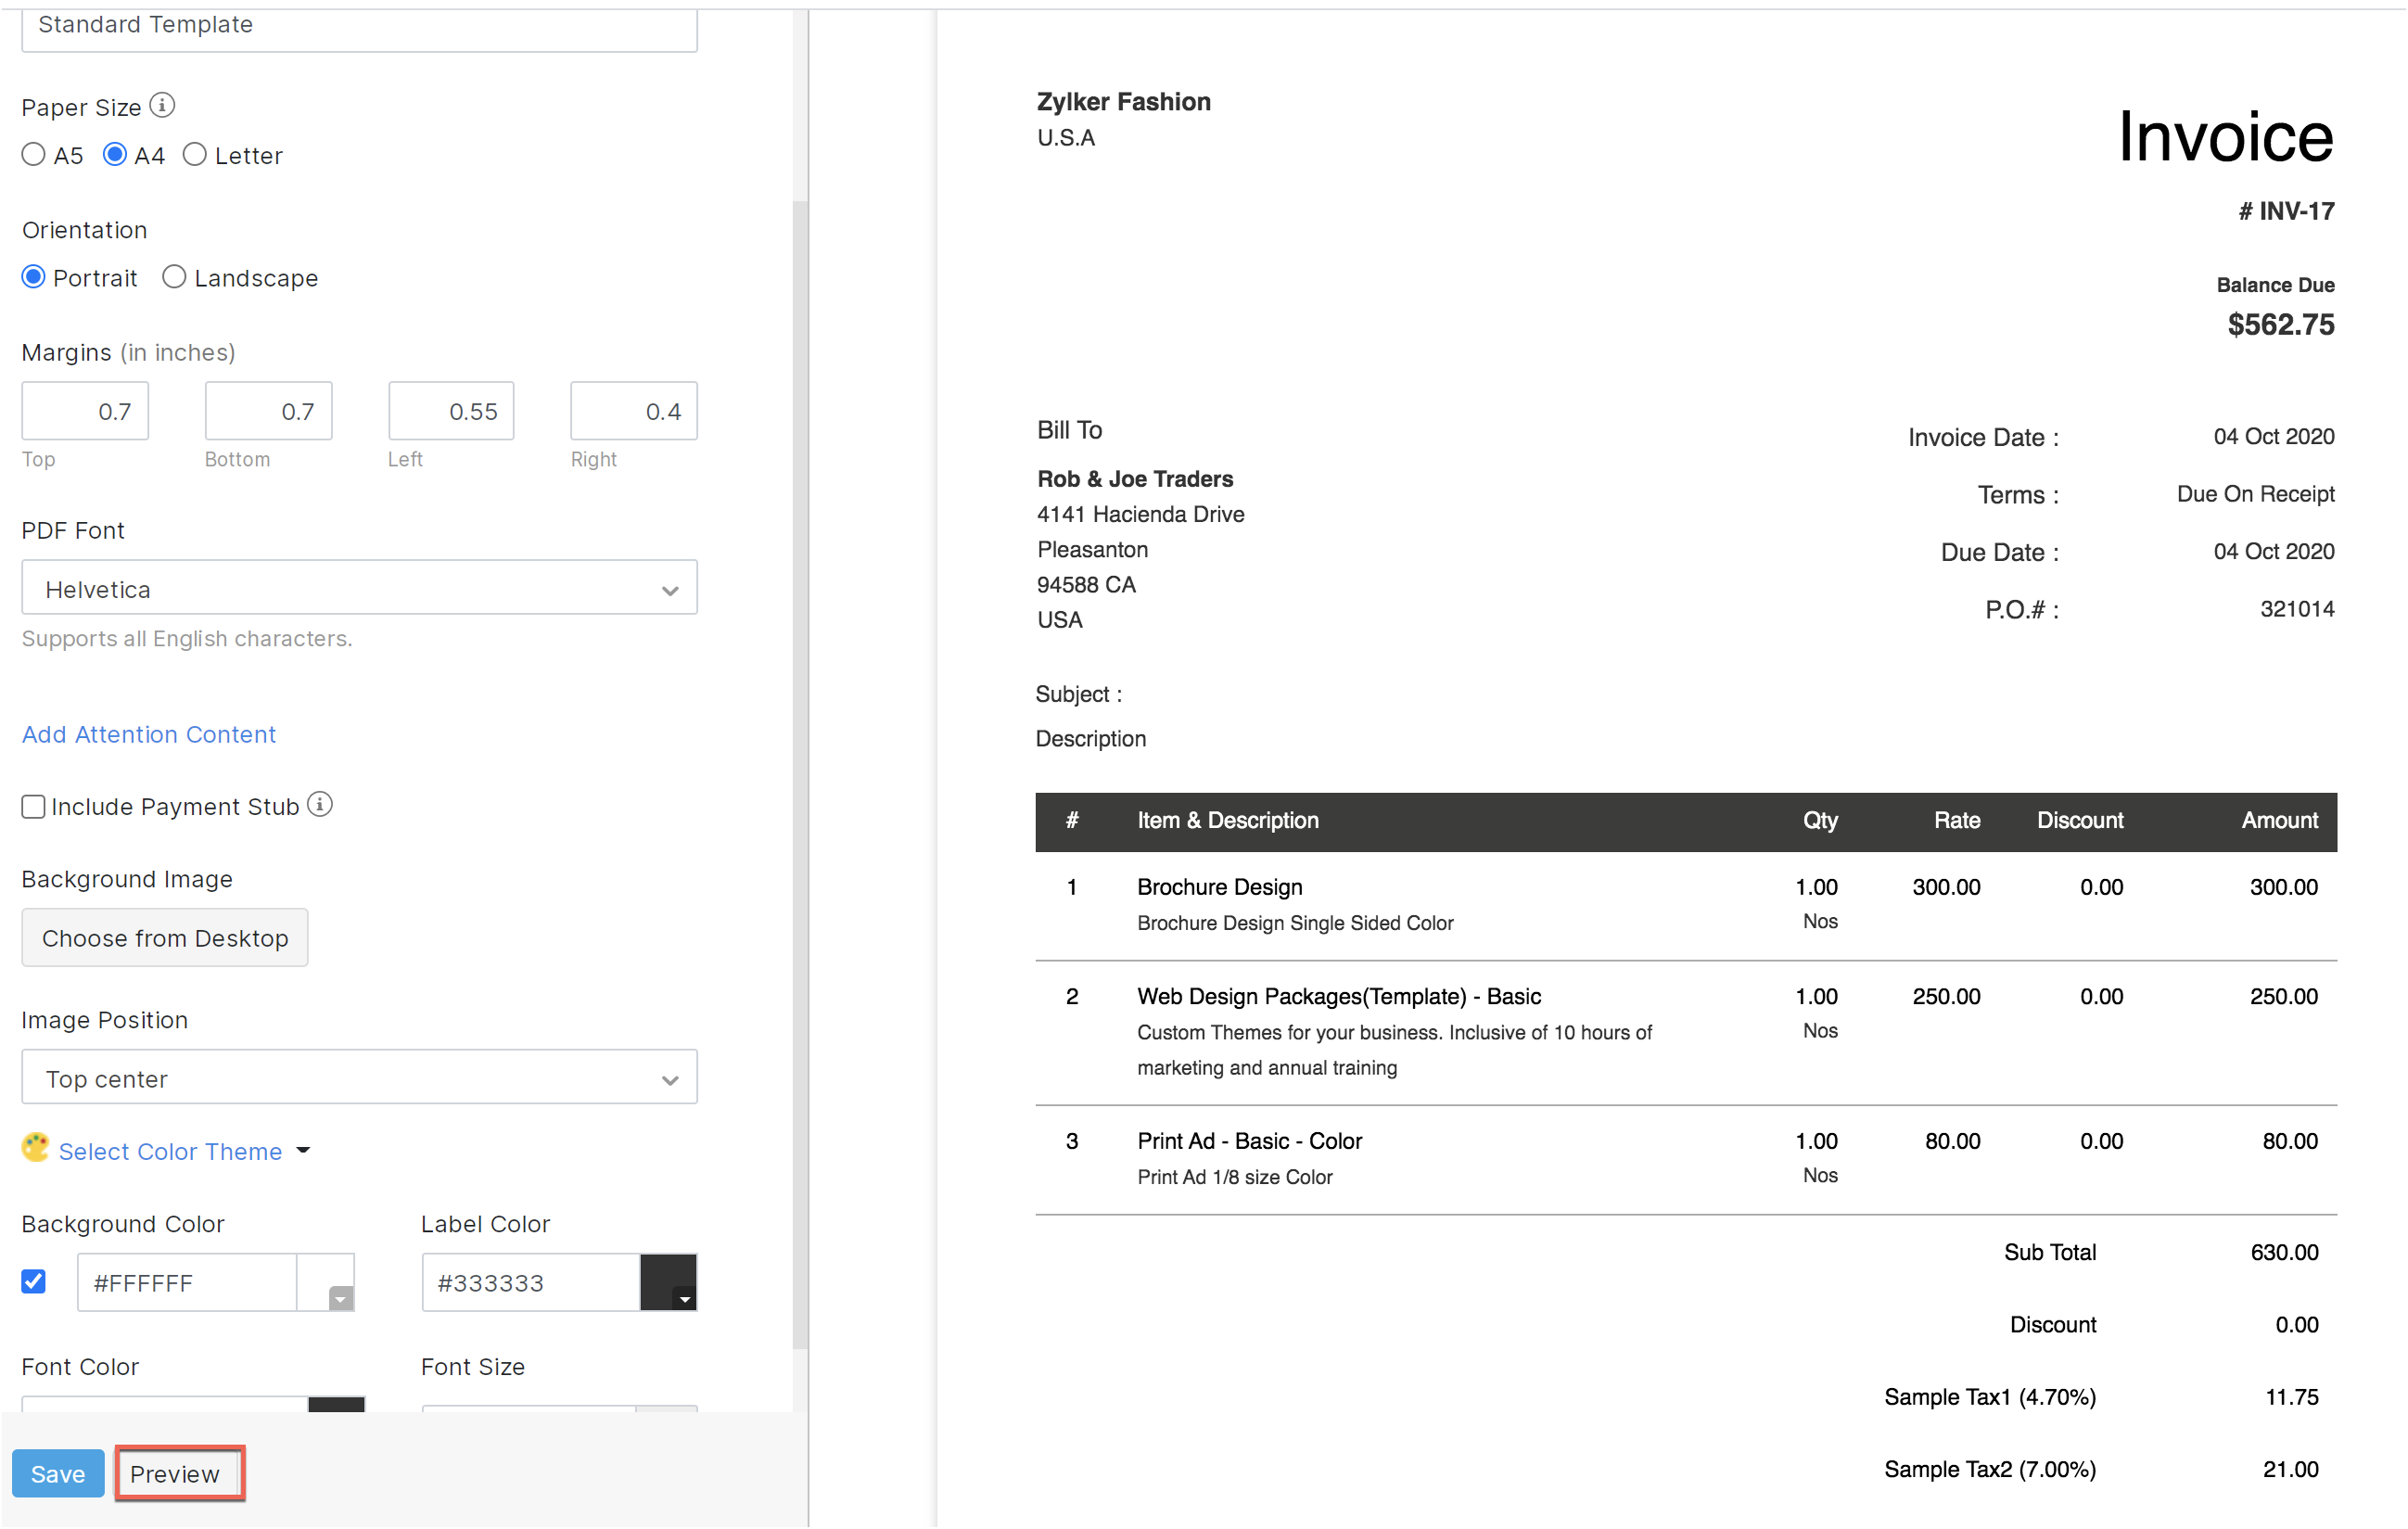Click the Save button
This screenshot has width=2408, height=1529.
(58, 1474)
